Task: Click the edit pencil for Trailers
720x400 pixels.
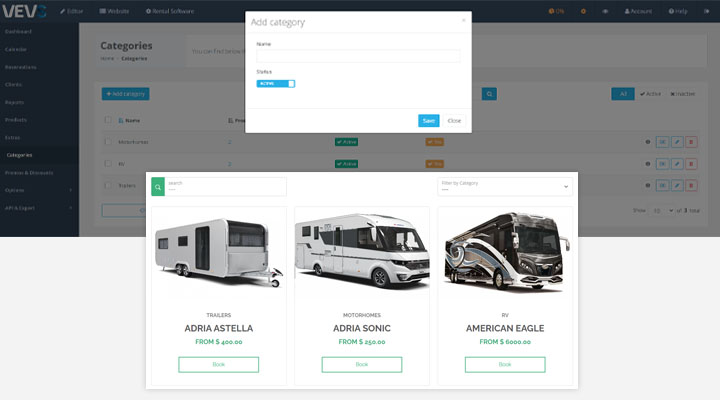Action: point(677,186)
